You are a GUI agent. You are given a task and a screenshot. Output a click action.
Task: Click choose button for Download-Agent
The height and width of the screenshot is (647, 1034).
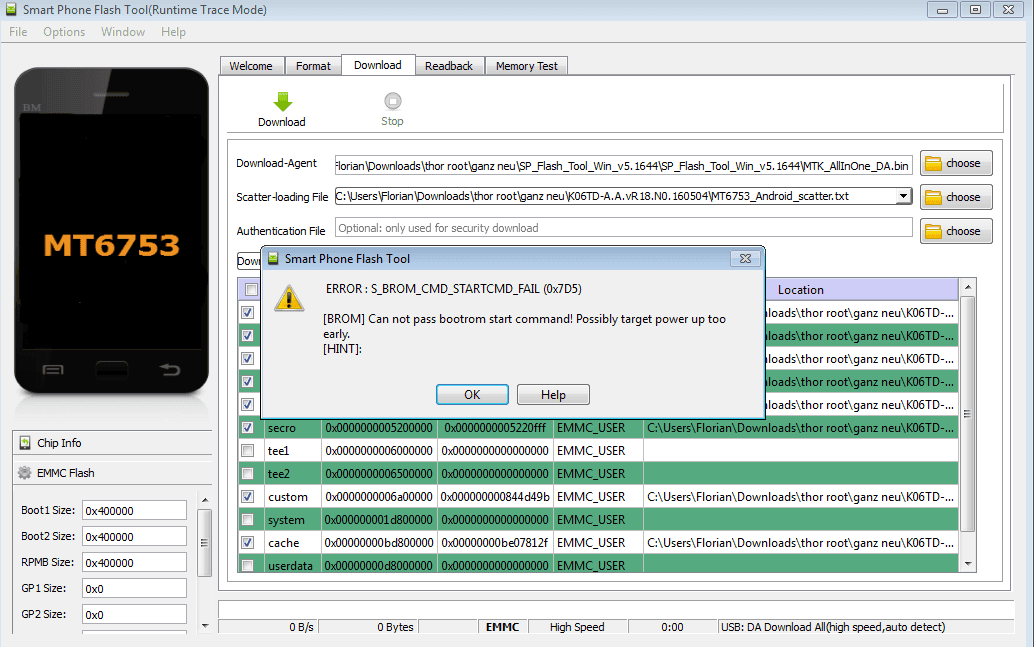[x=956, y=164]
